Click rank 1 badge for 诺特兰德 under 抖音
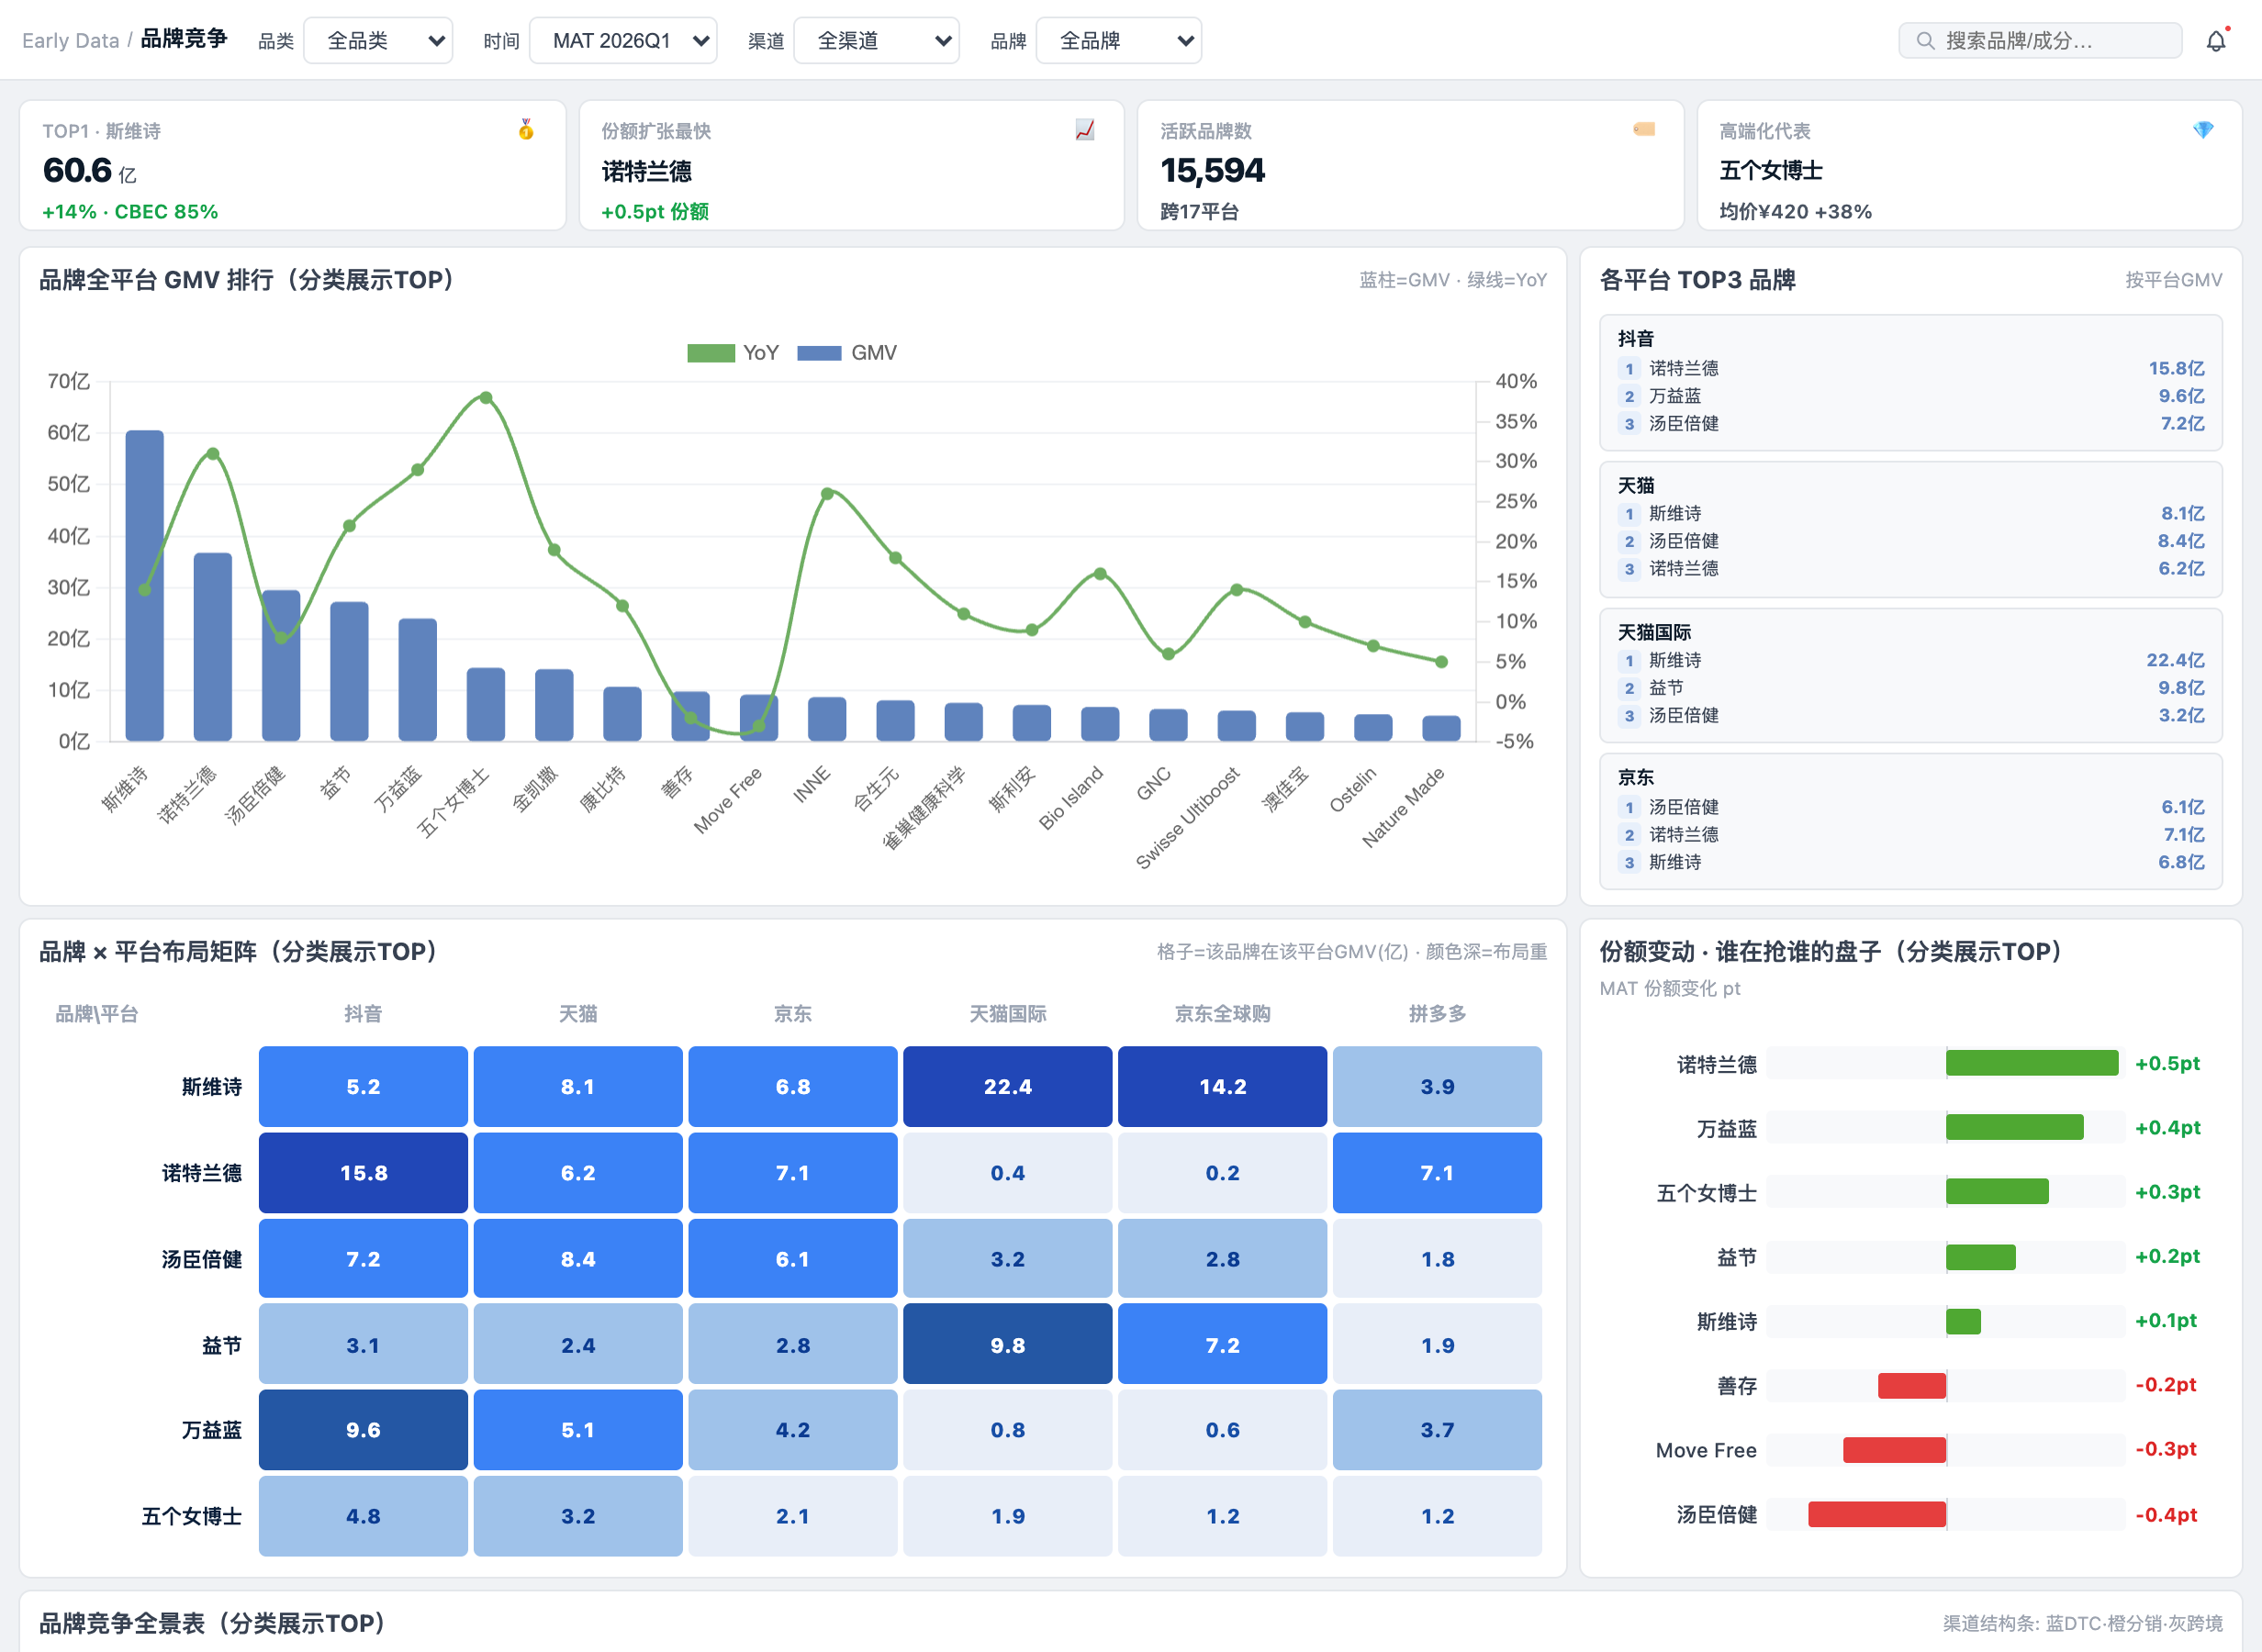This screenshot has height=1652, width=2262. tap(1629, 369)
